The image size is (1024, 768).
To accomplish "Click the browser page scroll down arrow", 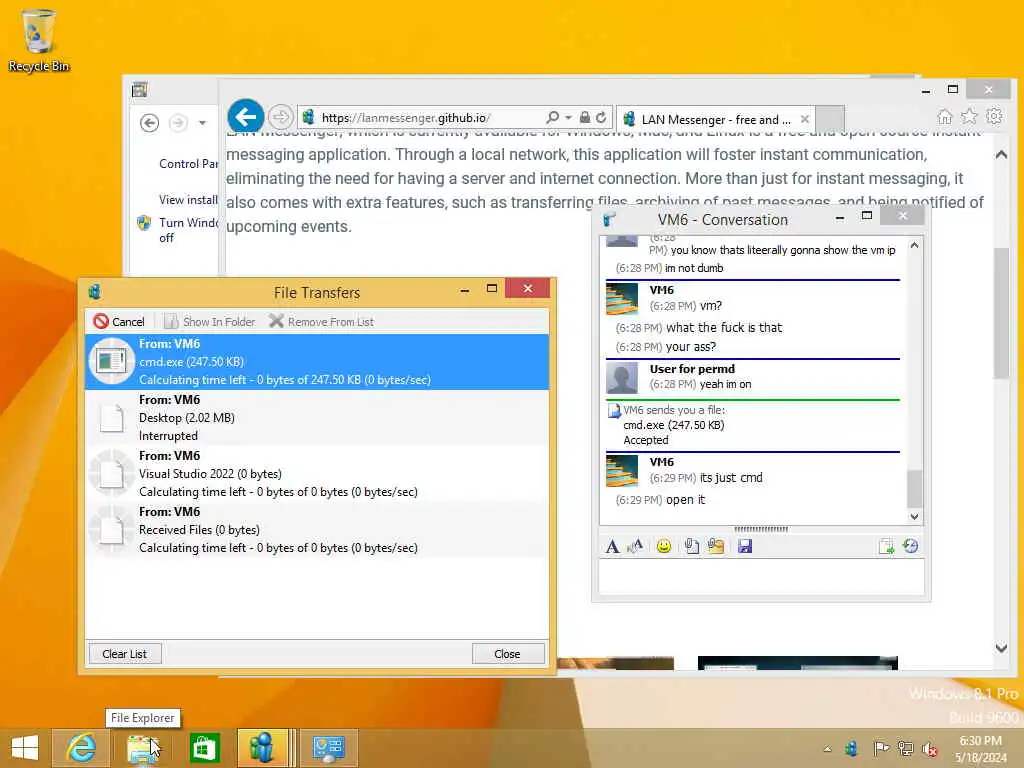I will coord(1001,648).
